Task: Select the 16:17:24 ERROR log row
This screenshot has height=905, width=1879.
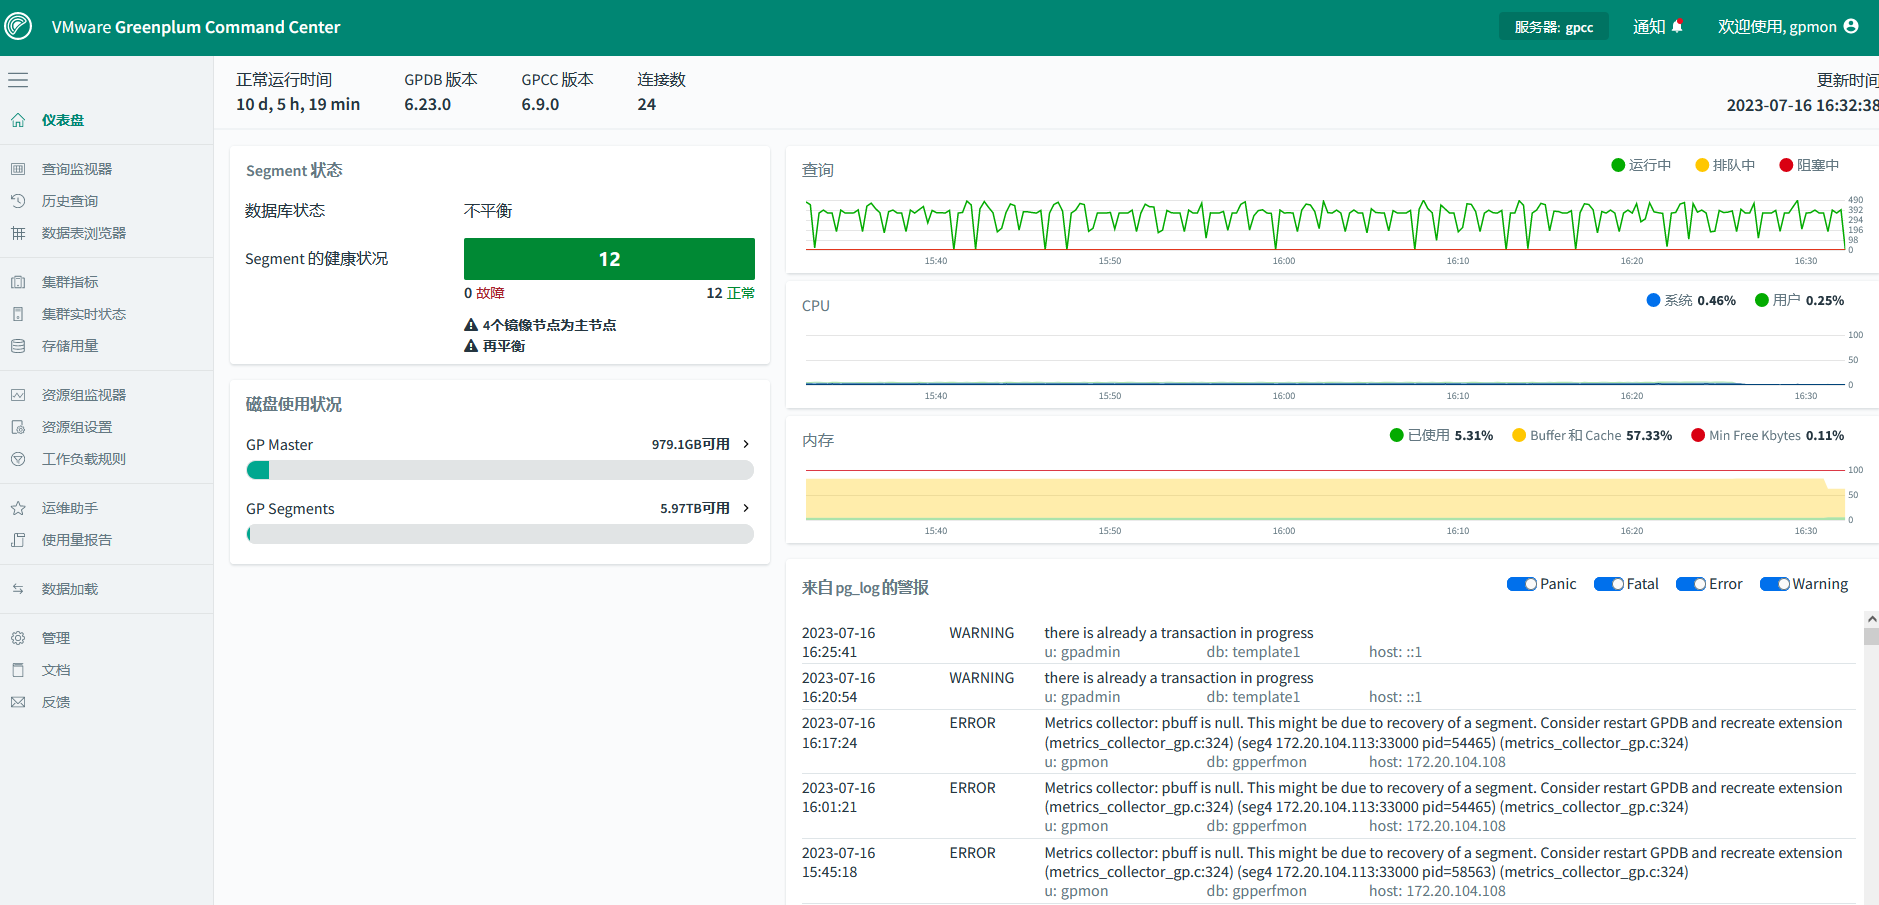Action: coord(1328,742)
